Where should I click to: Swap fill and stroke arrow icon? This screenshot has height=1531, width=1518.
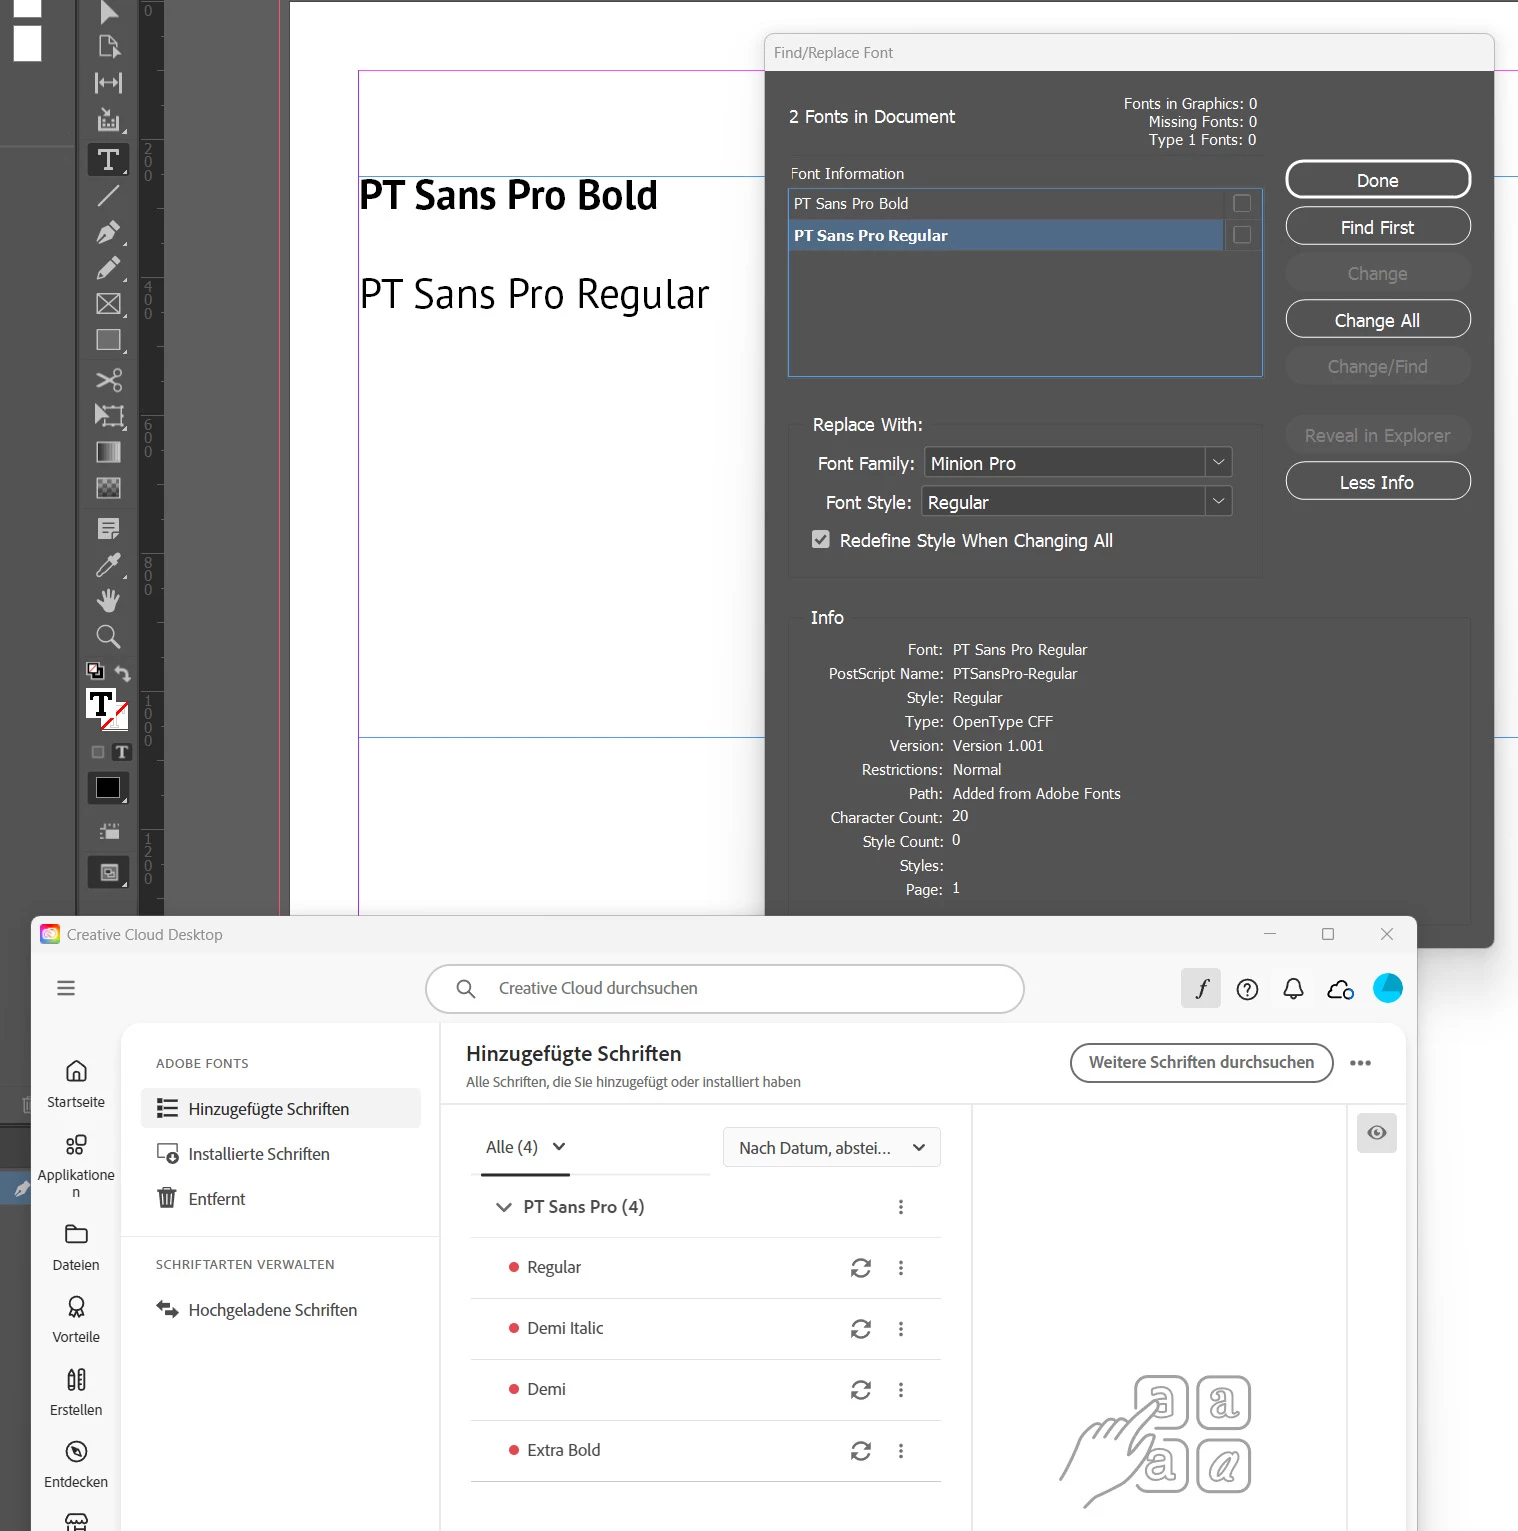[x=122, y=673]
